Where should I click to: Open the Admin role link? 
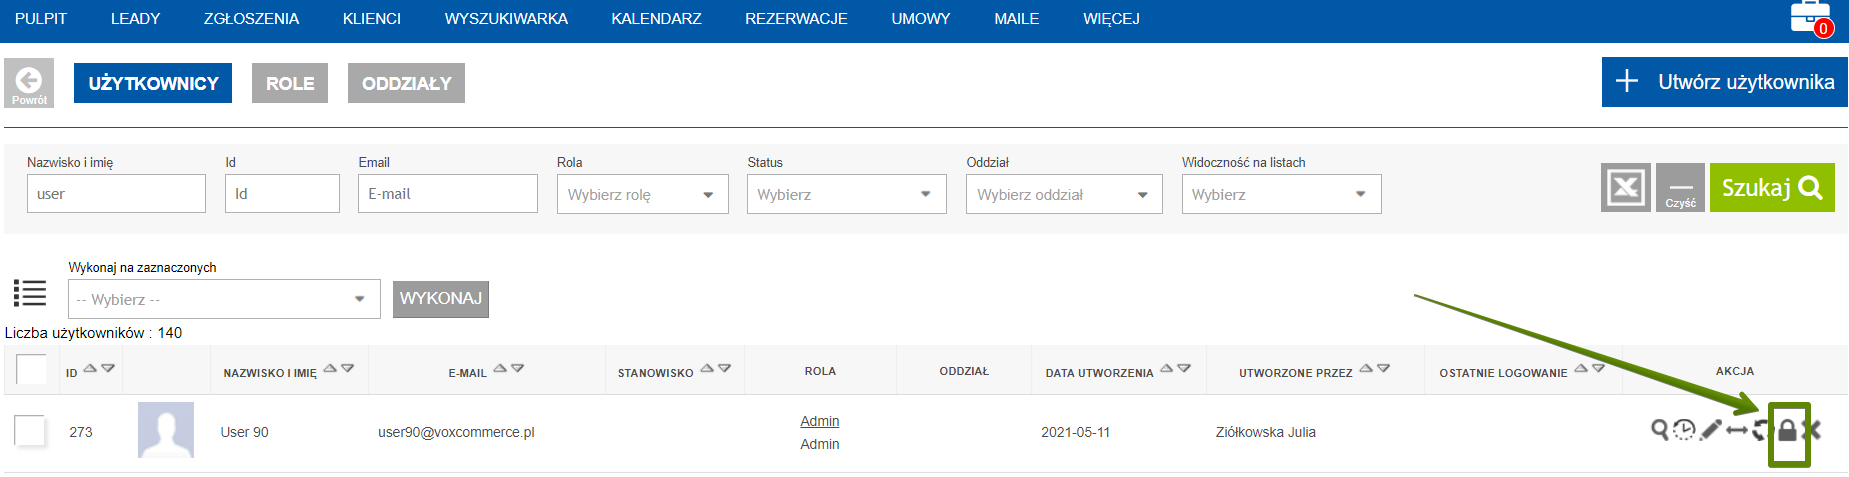tap(820, 421)
